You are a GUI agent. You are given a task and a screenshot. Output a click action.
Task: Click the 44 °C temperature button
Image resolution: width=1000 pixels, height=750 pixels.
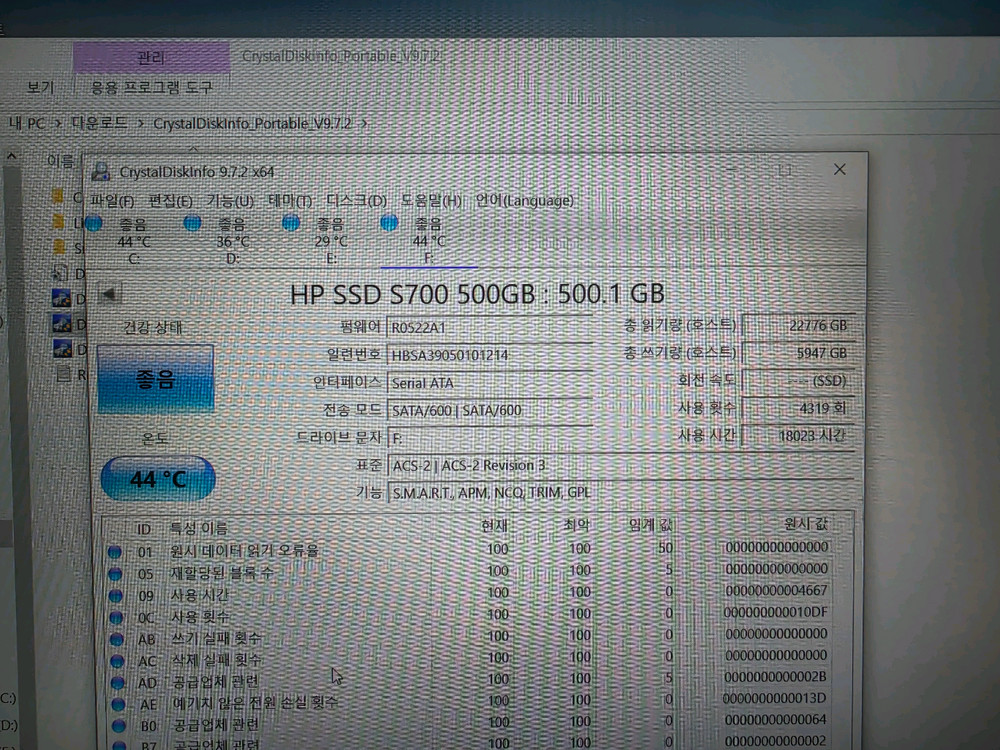158,478
